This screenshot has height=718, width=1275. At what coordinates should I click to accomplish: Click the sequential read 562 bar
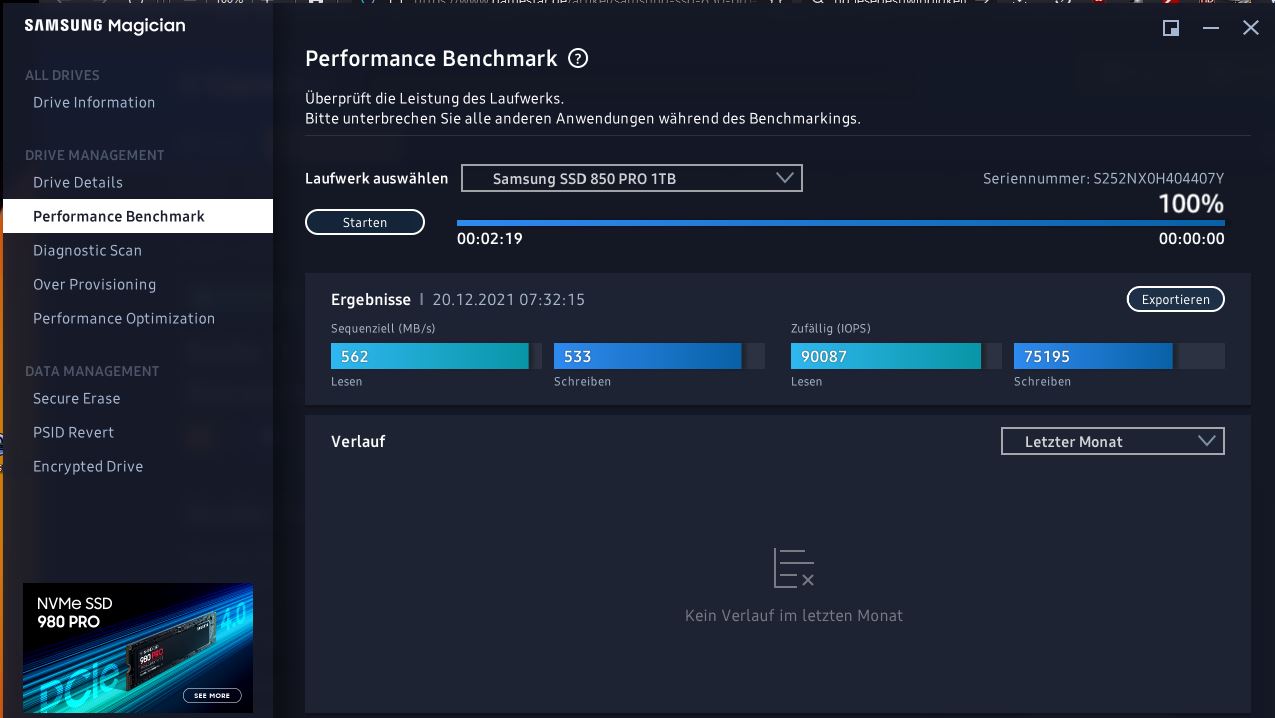click(436, 356)
